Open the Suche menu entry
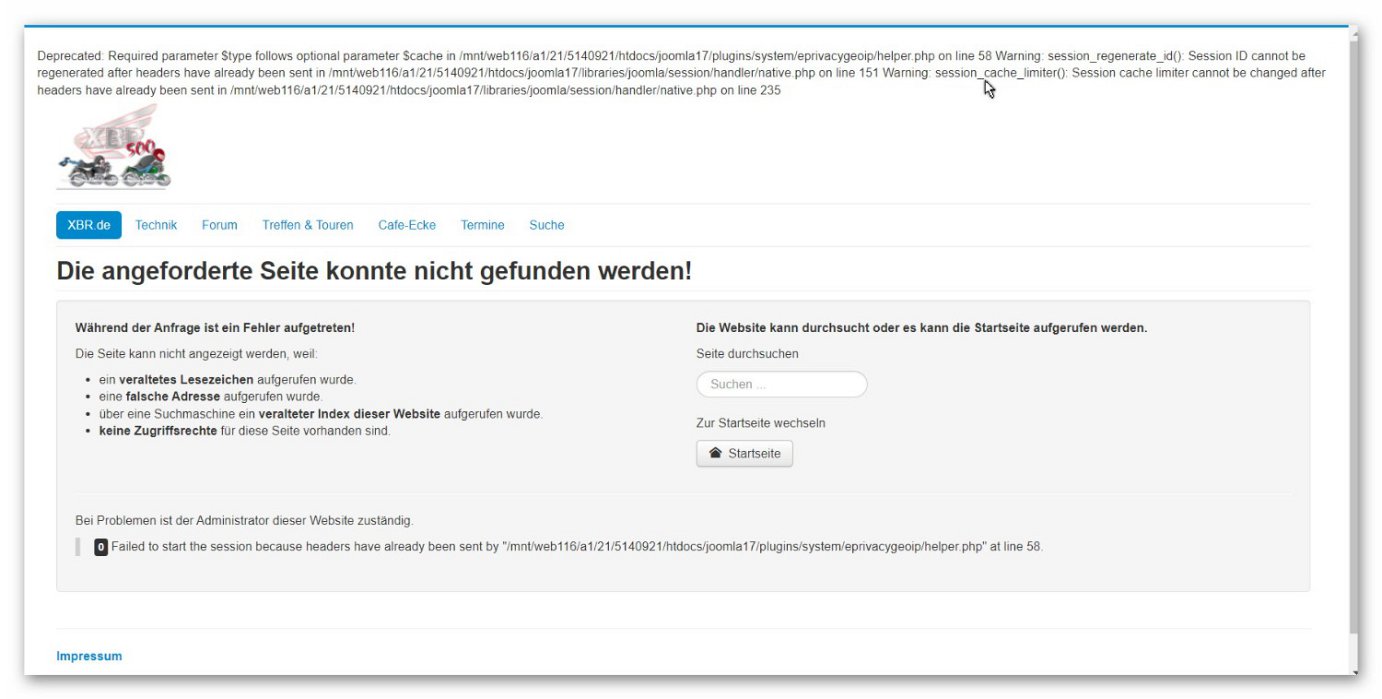The image size is (1382, 699). point(546,224)
